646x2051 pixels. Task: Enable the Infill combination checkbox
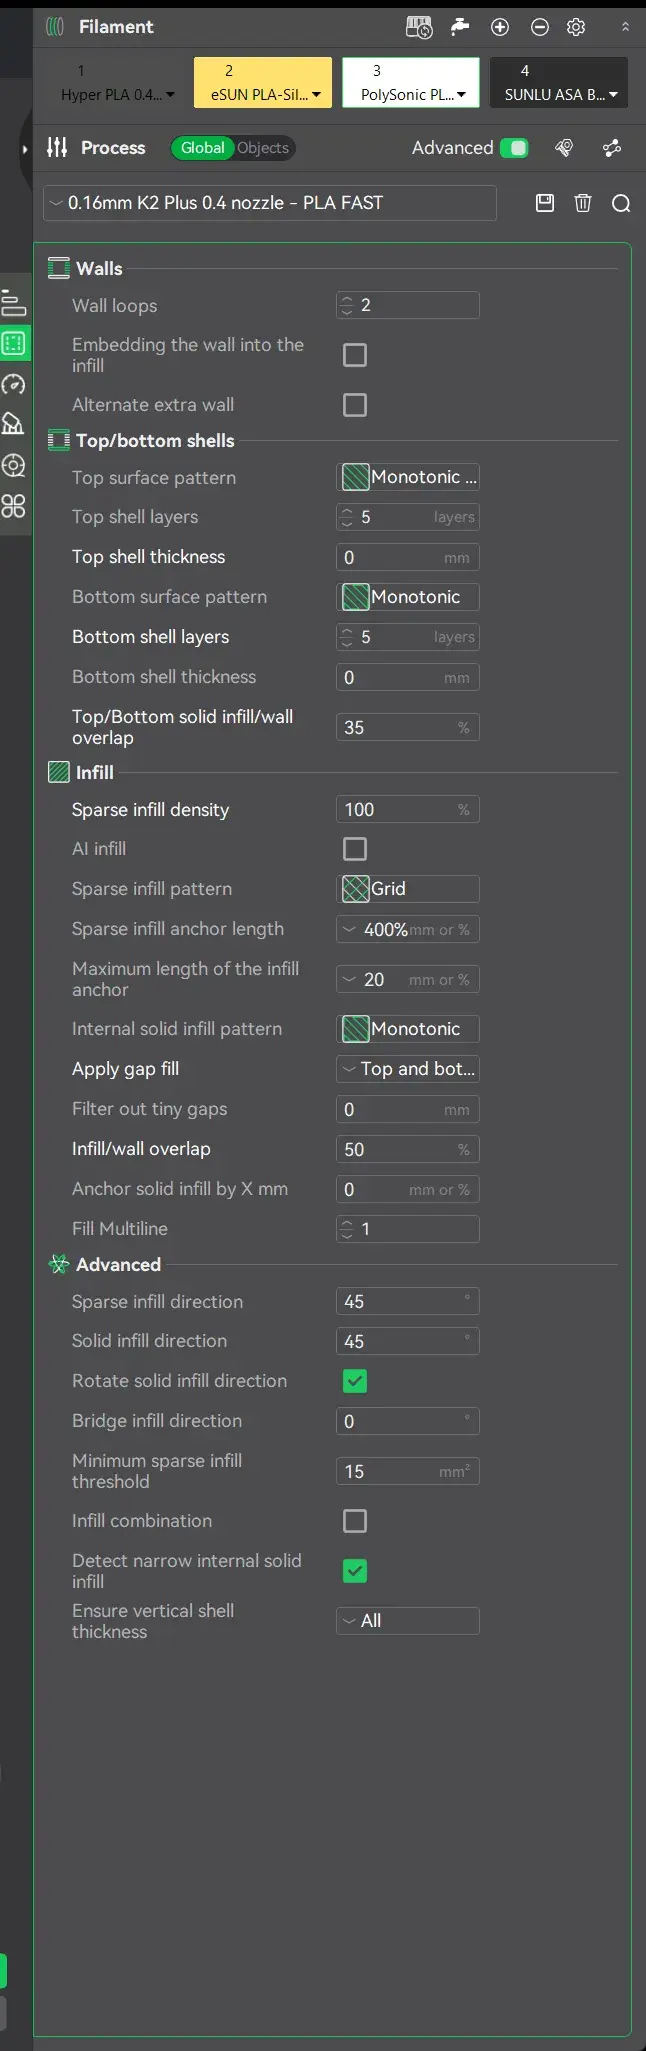pos(355,1521)
